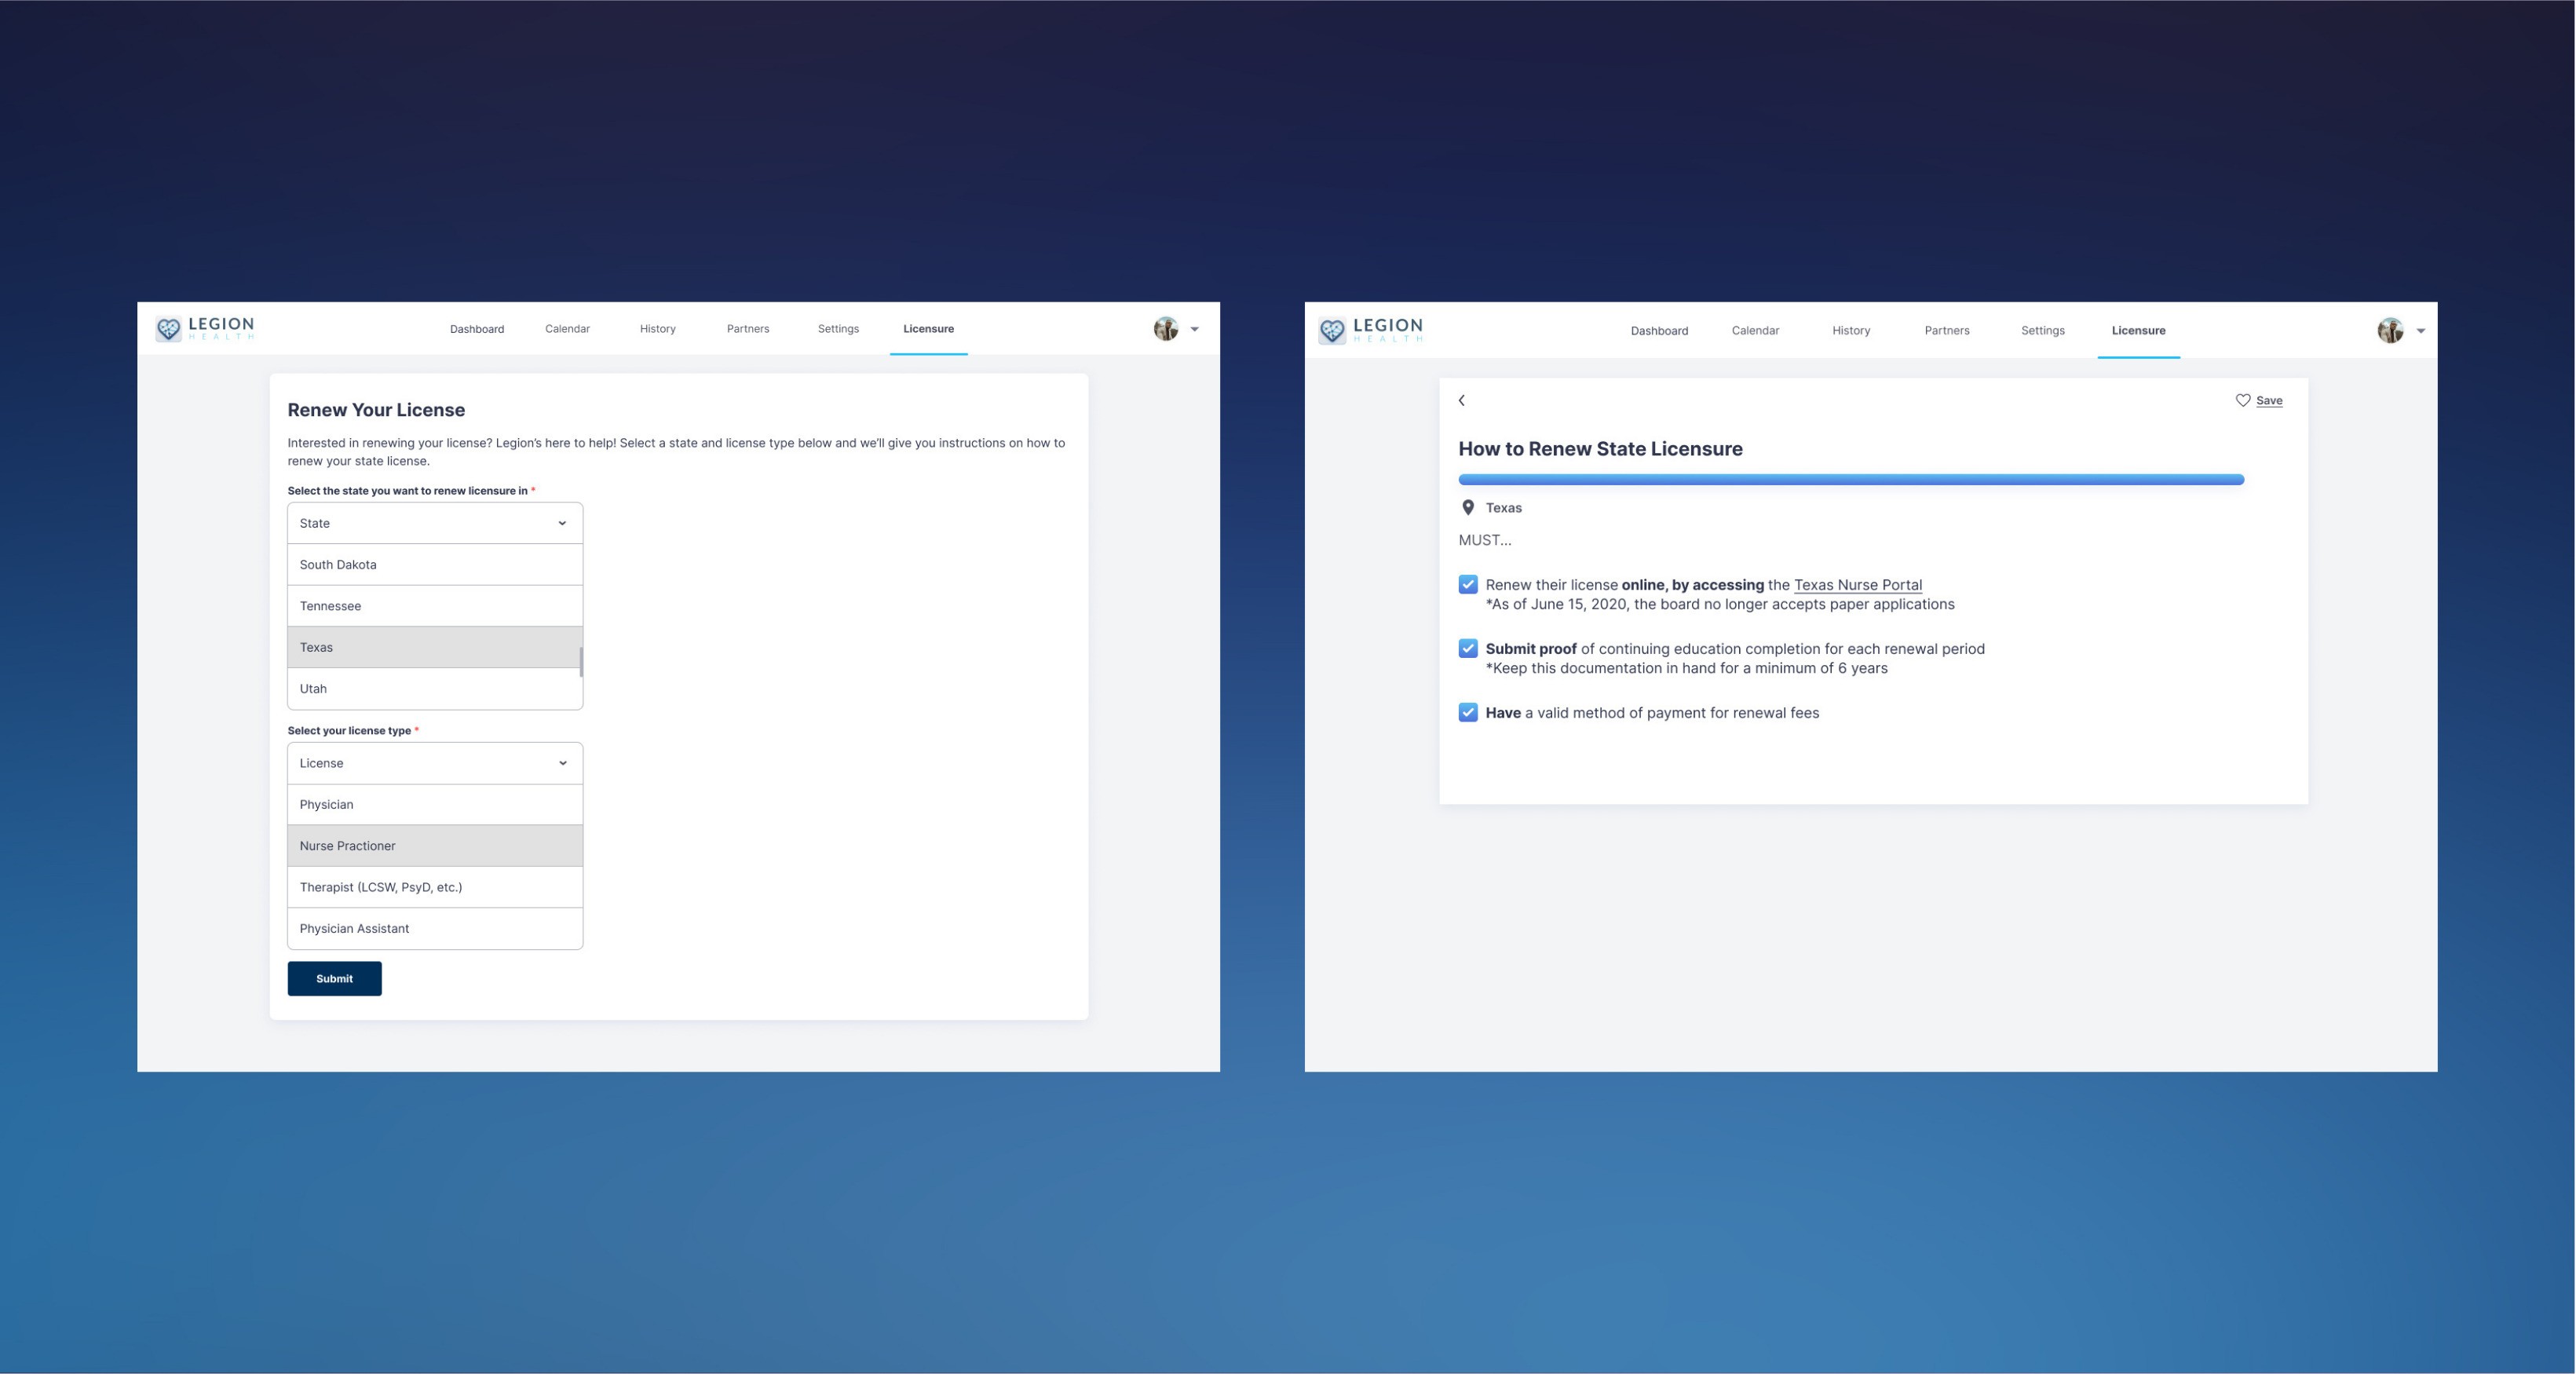Open the Texas Nurse Portal link

tap(1857, 585)
